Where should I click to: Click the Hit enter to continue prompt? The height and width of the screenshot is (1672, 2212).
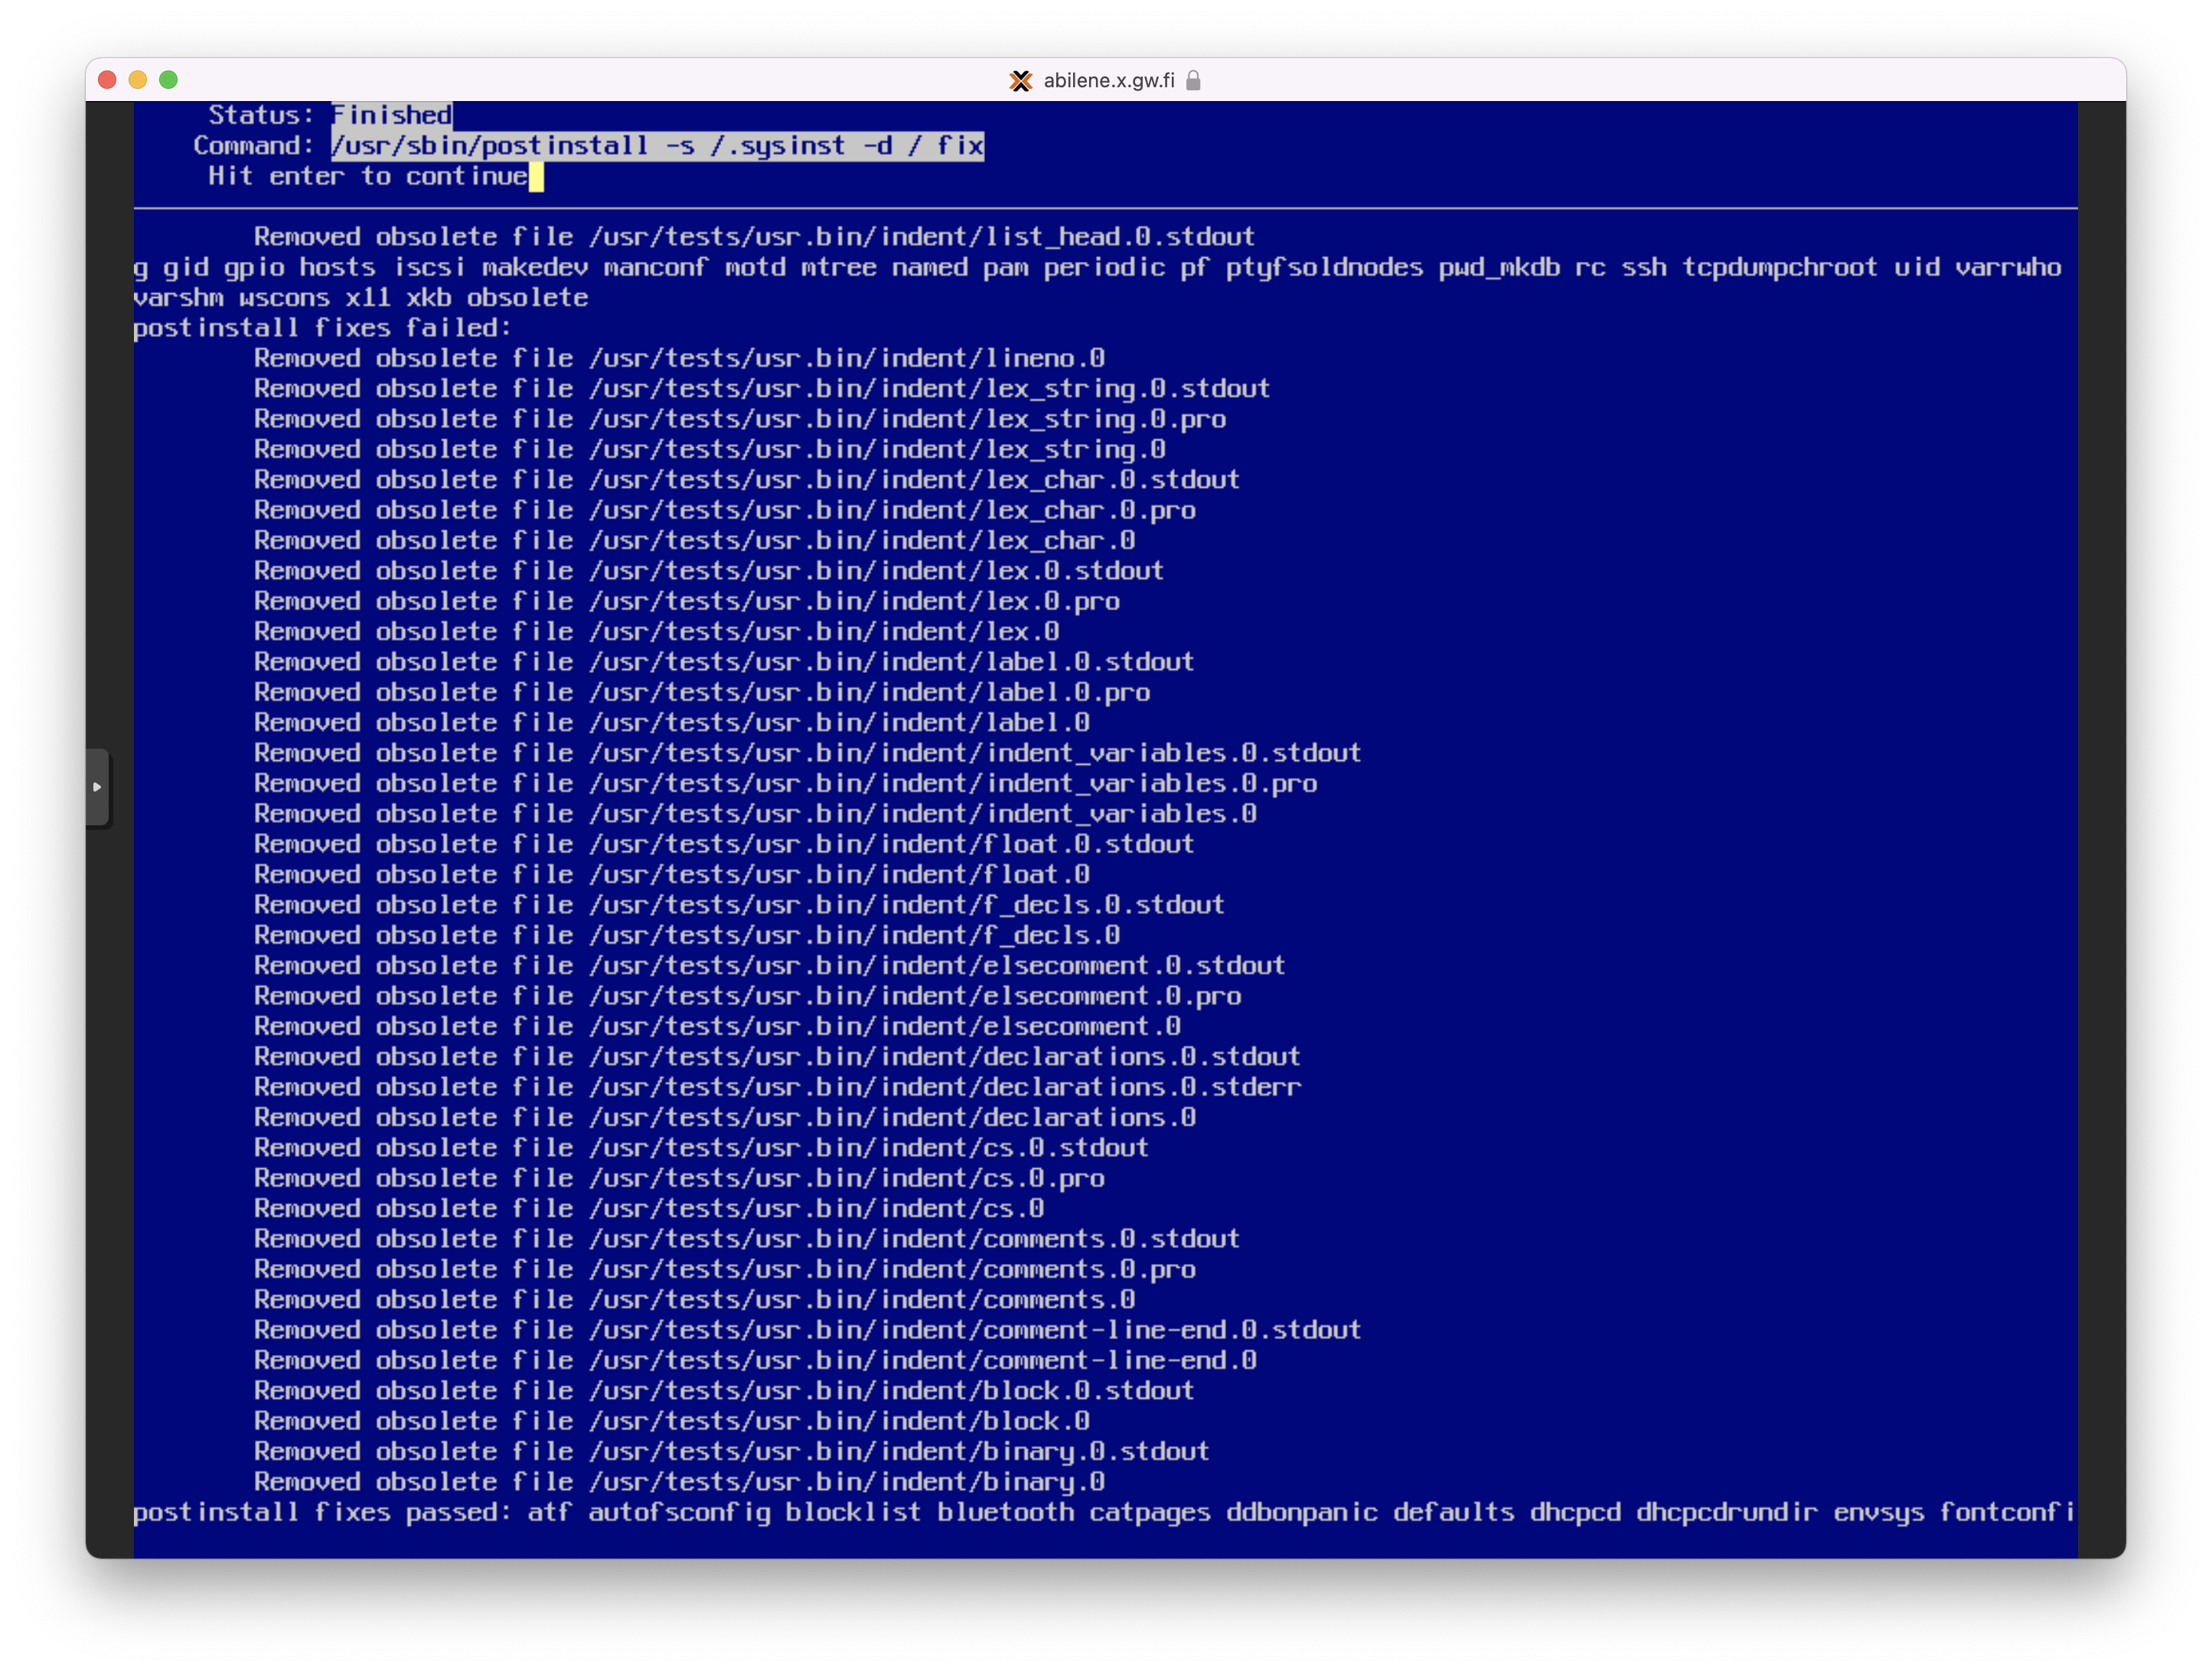point(368,177)
